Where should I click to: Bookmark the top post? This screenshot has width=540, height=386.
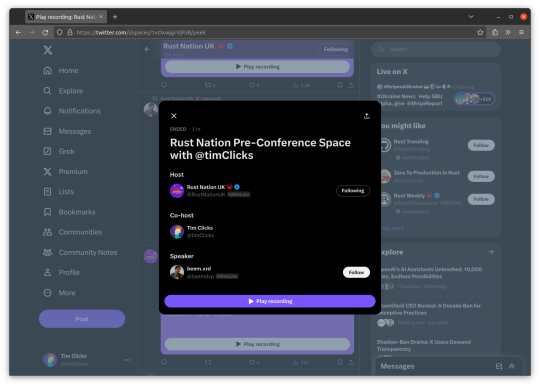tap(340, 85)
